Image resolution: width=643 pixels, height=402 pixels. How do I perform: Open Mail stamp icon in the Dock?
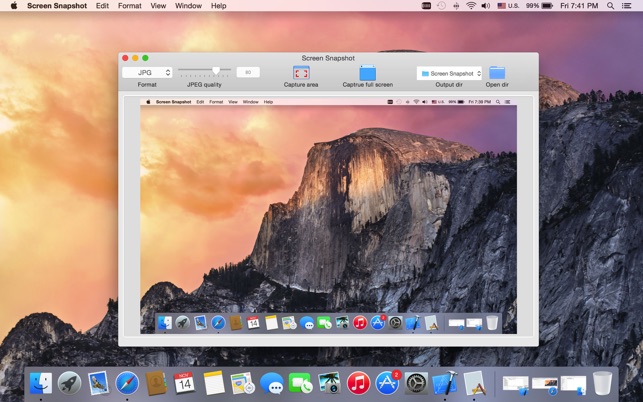tap(98, 383)
